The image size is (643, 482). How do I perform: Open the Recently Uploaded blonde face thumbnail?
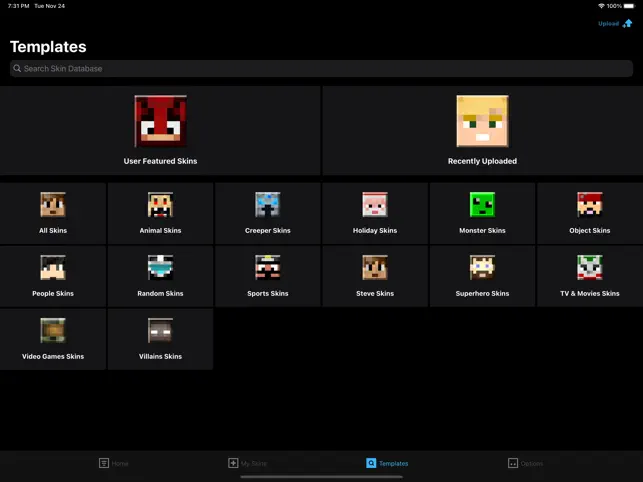tap(482, 121)
